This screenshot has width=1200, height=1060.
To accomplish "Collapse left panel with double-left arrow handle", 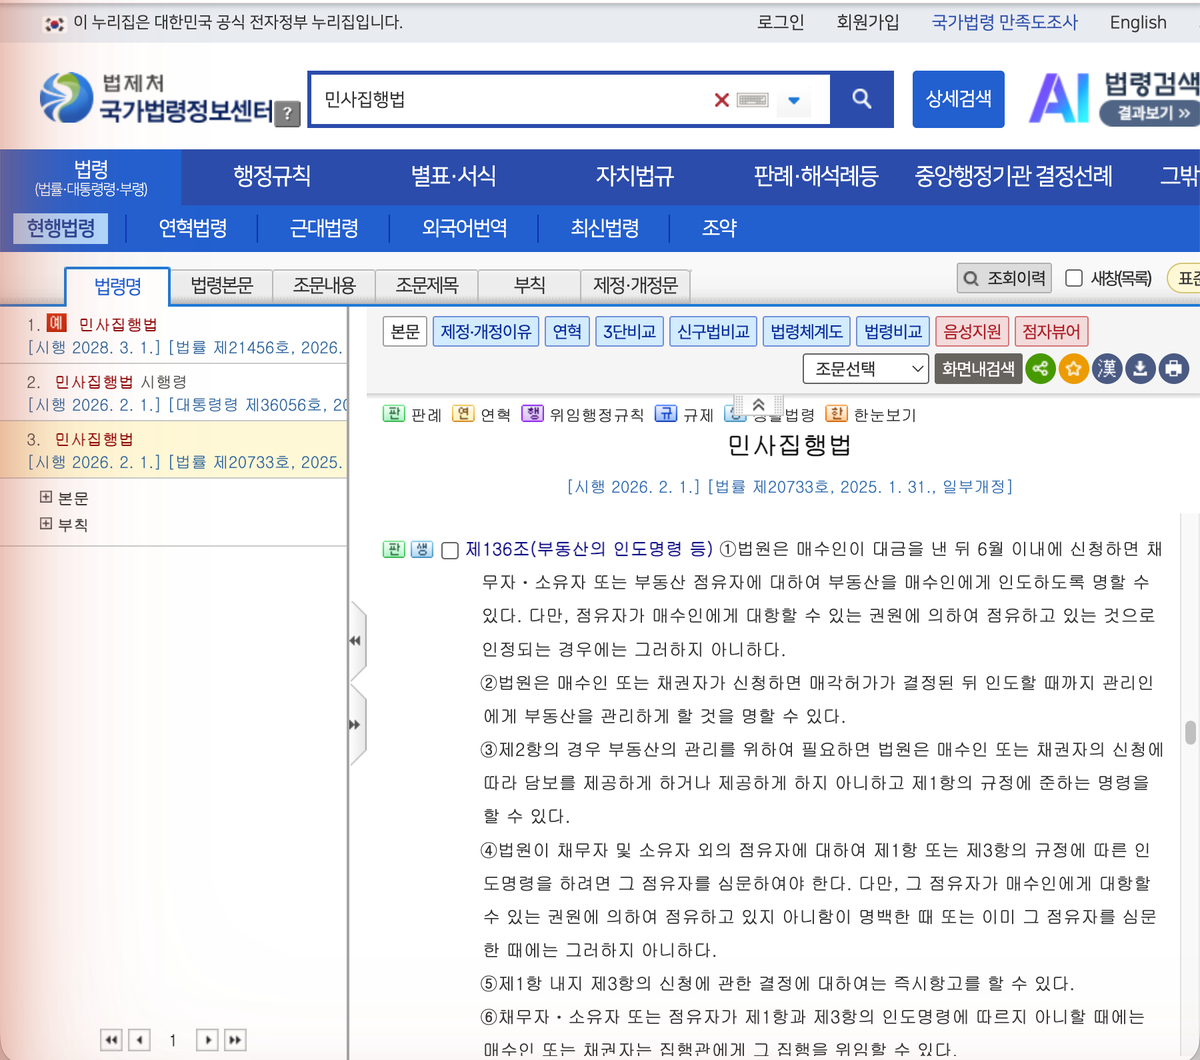I will [x=356, y=641].
